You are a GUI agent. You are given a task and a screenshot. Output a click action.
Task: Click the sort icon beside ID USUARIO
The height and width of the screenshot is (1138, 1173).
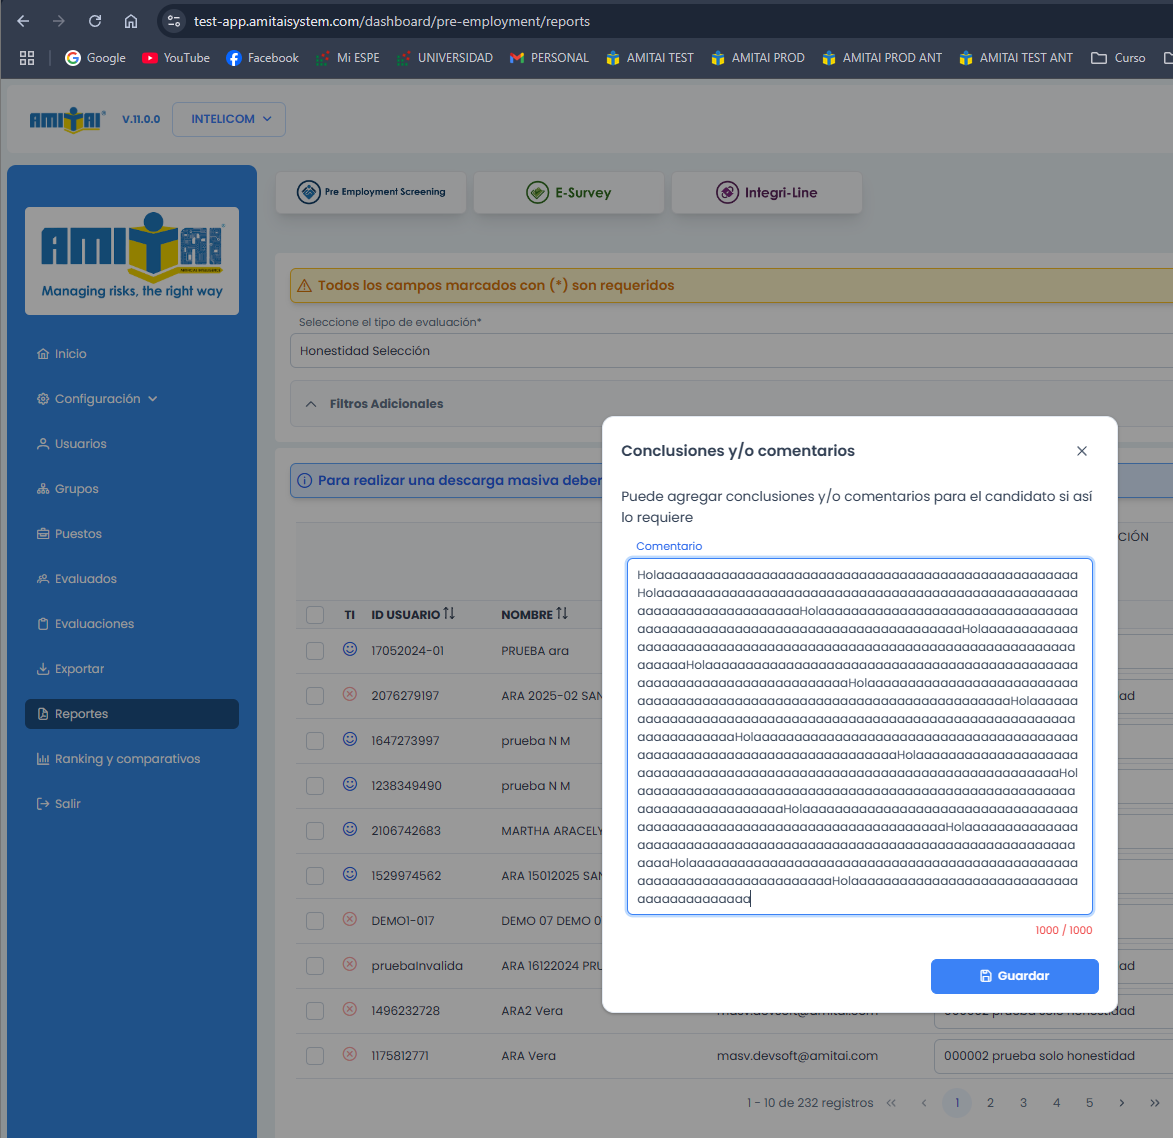449,614
